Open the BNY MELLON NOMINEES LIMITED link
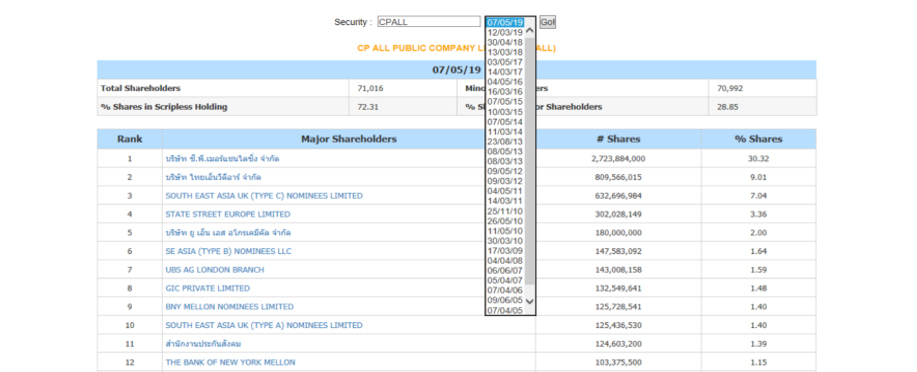917x372 pixels. pos(229,307)
